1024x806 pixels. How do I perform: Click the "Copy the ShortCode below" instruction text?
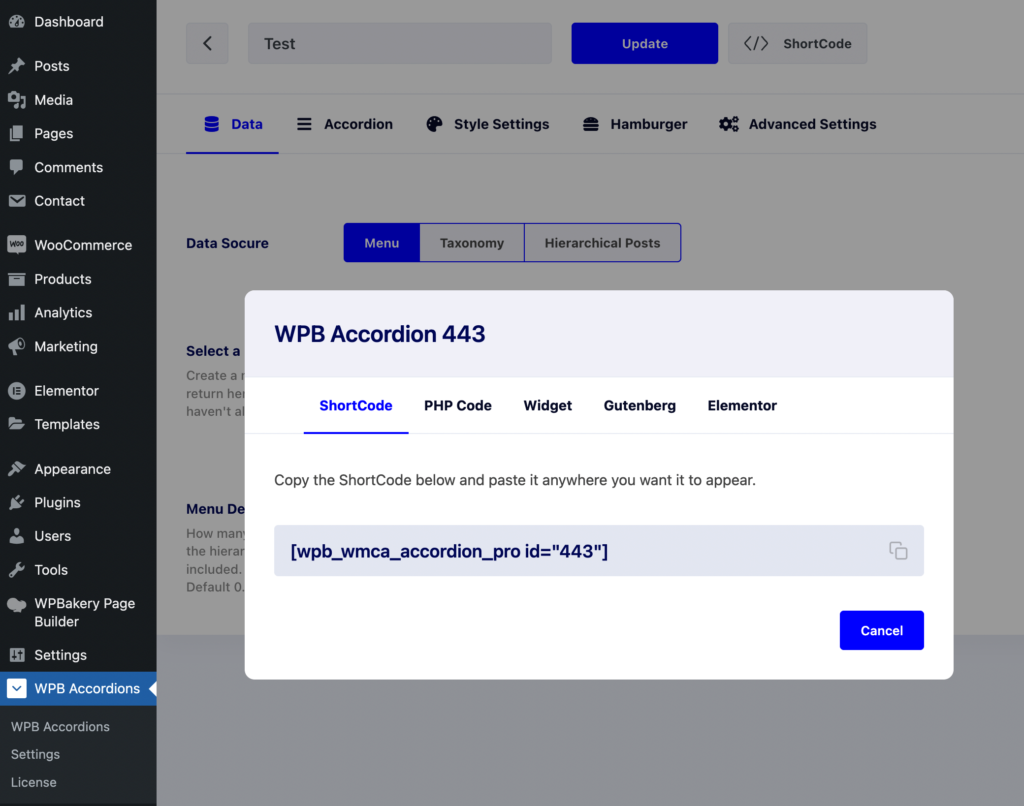(x=515, y=480)
